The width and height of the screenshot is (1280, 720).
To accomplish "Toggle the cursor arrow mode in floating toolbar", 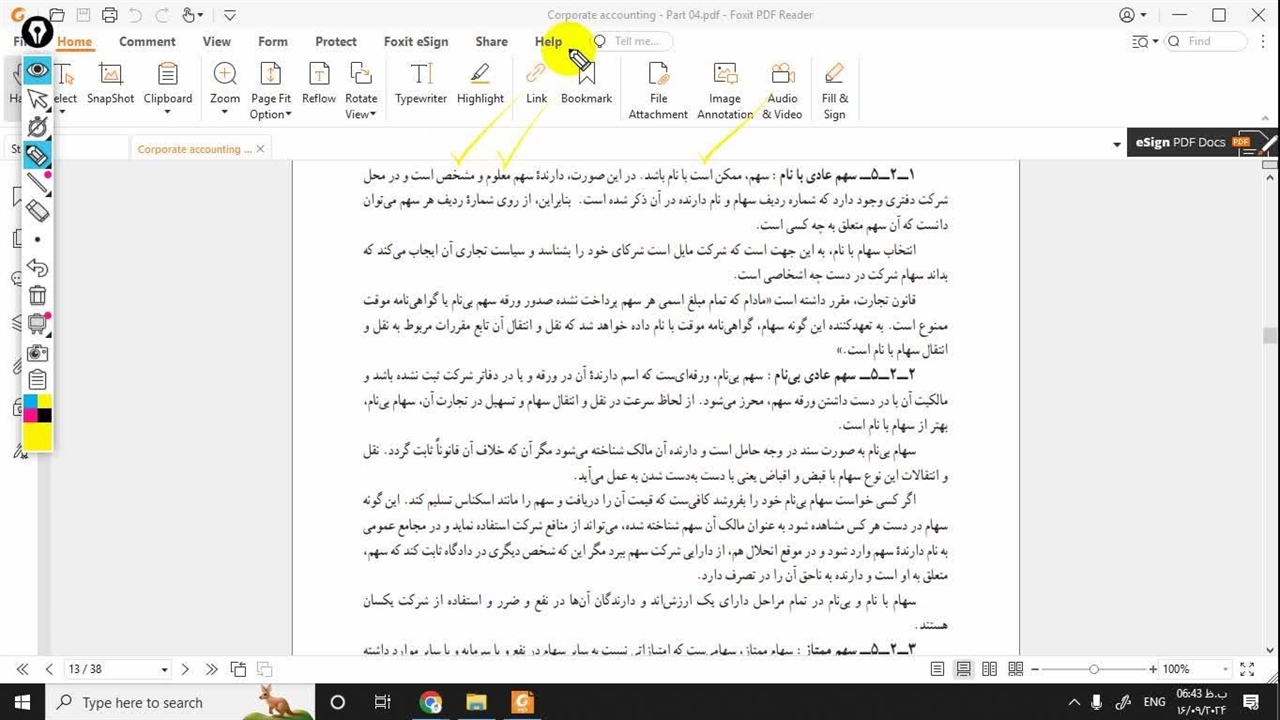I will (37, 99).
